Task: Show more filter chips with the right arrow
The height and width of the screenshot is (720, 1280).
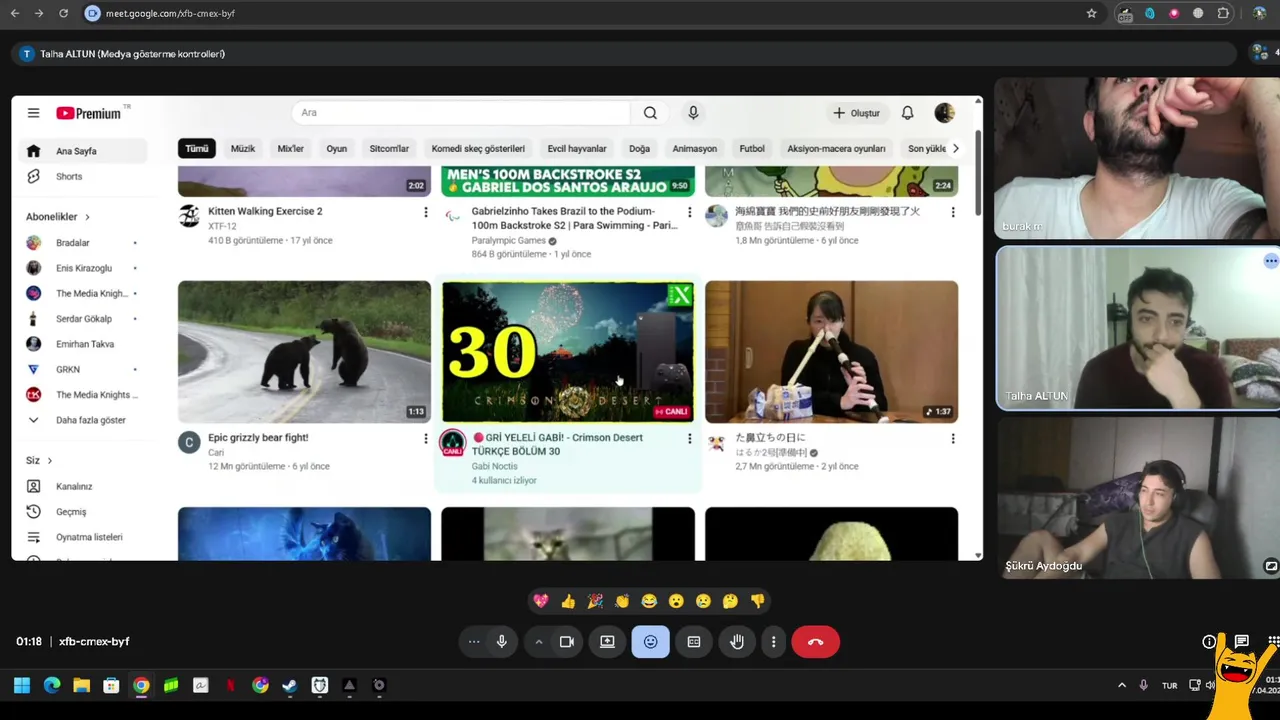Action: pyautogui.click(x=955, y=148)
